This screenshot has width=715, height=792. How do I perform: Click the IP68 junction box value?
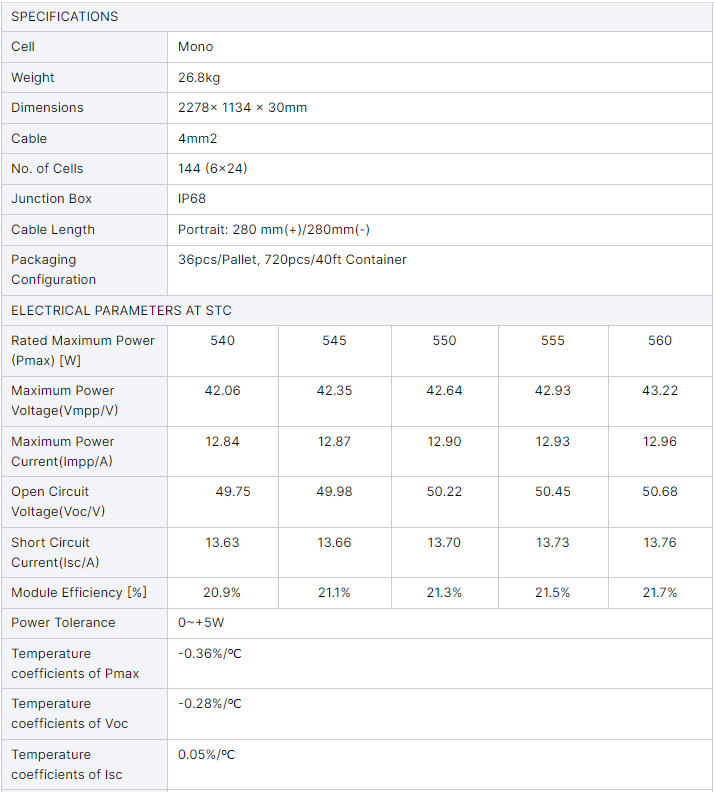tap(192, 199)
